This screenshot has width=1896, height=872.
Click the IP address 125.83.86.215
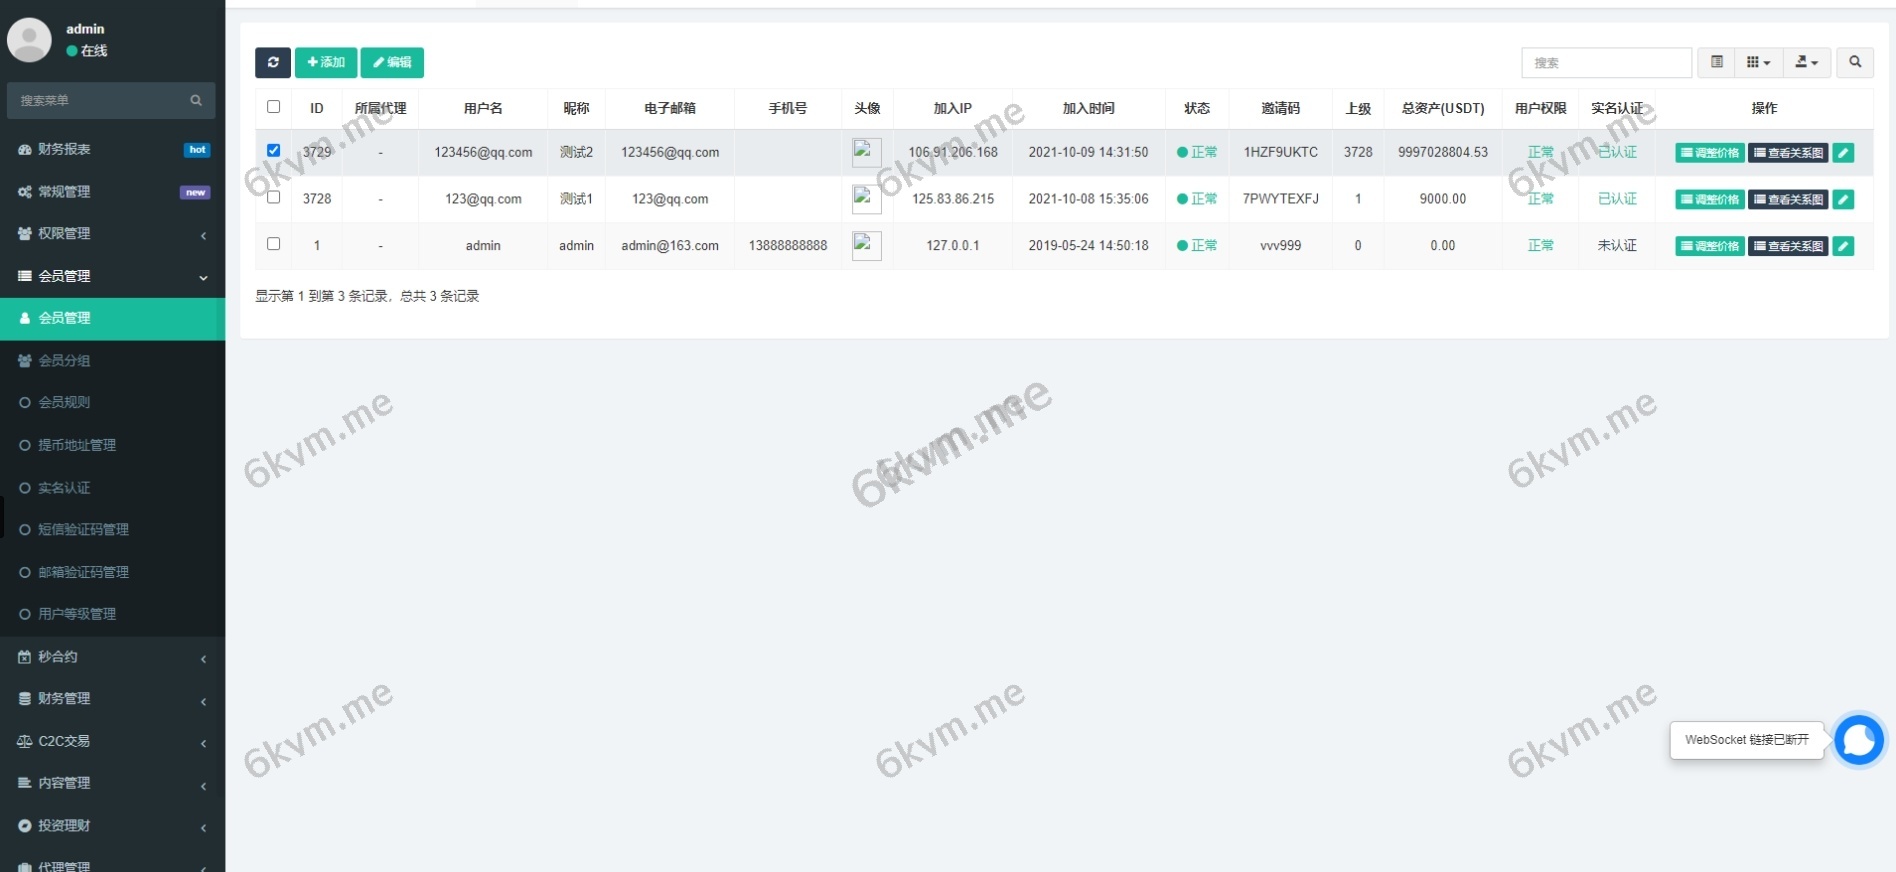click(953, 199)
